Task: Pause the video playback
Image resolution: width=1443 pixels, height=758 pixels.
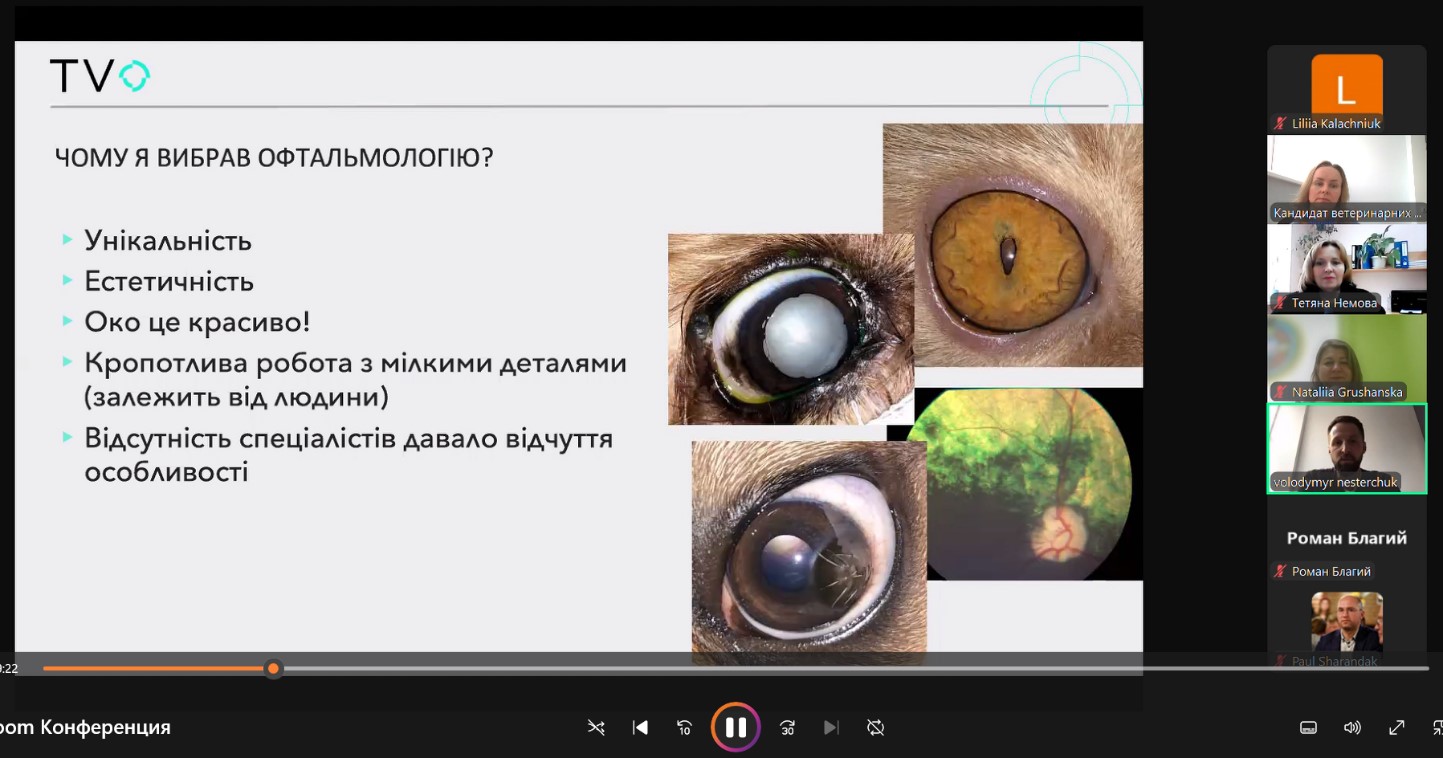Action: coord(736,727)
